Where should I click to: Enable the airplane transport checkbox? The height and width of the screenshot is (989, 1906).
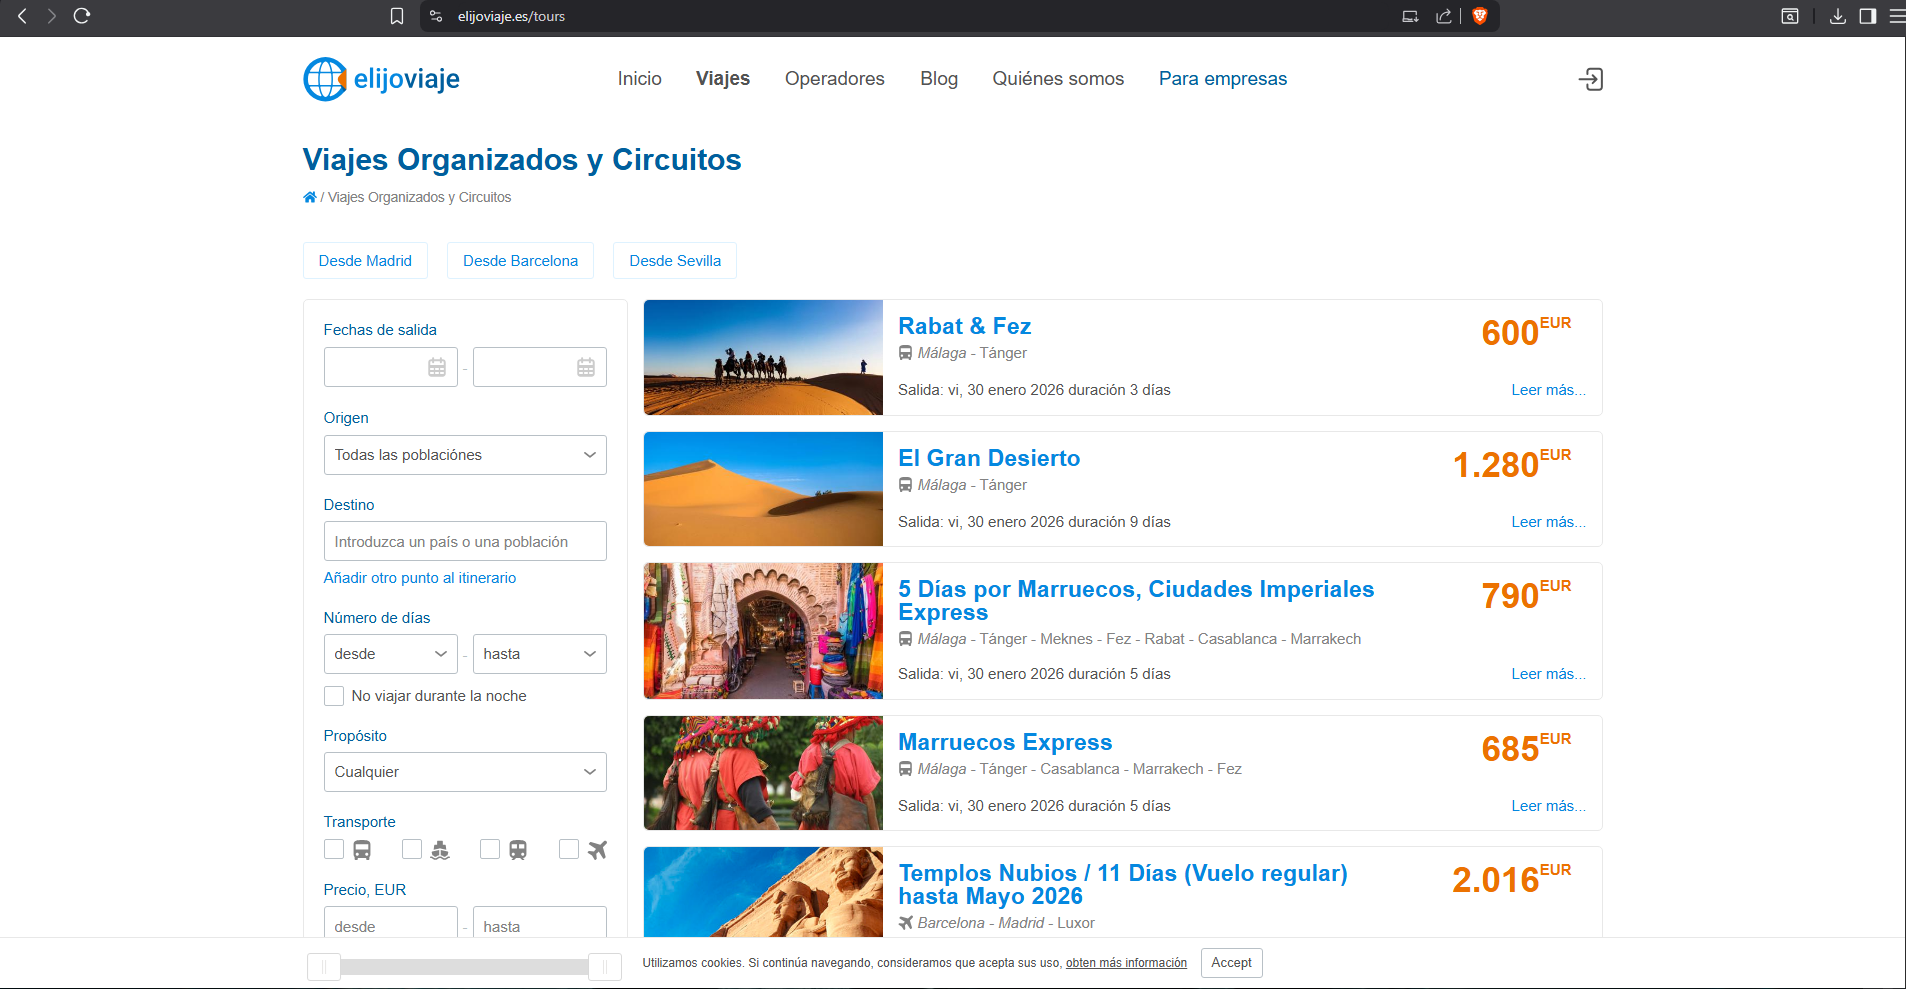coord(569,849)
